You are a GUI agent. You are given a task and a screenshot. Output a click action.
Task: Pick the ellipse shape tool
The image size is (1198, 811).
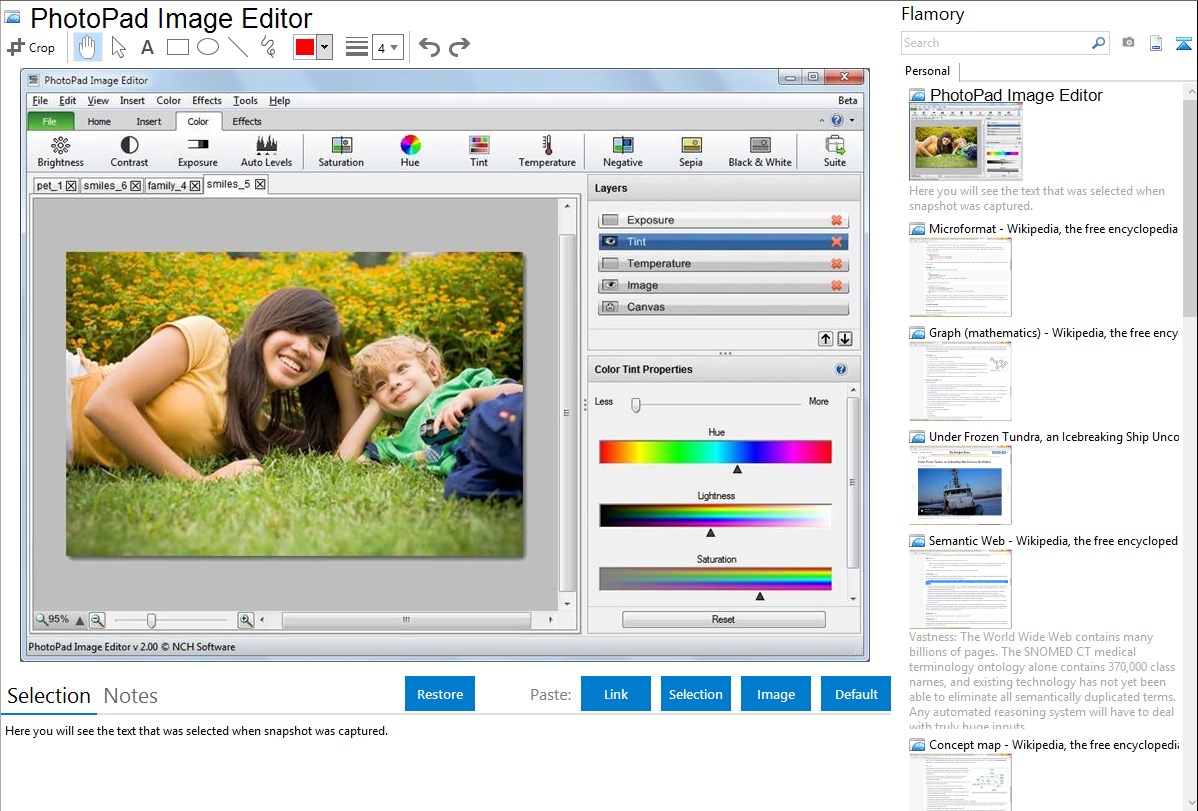point(208,47)
